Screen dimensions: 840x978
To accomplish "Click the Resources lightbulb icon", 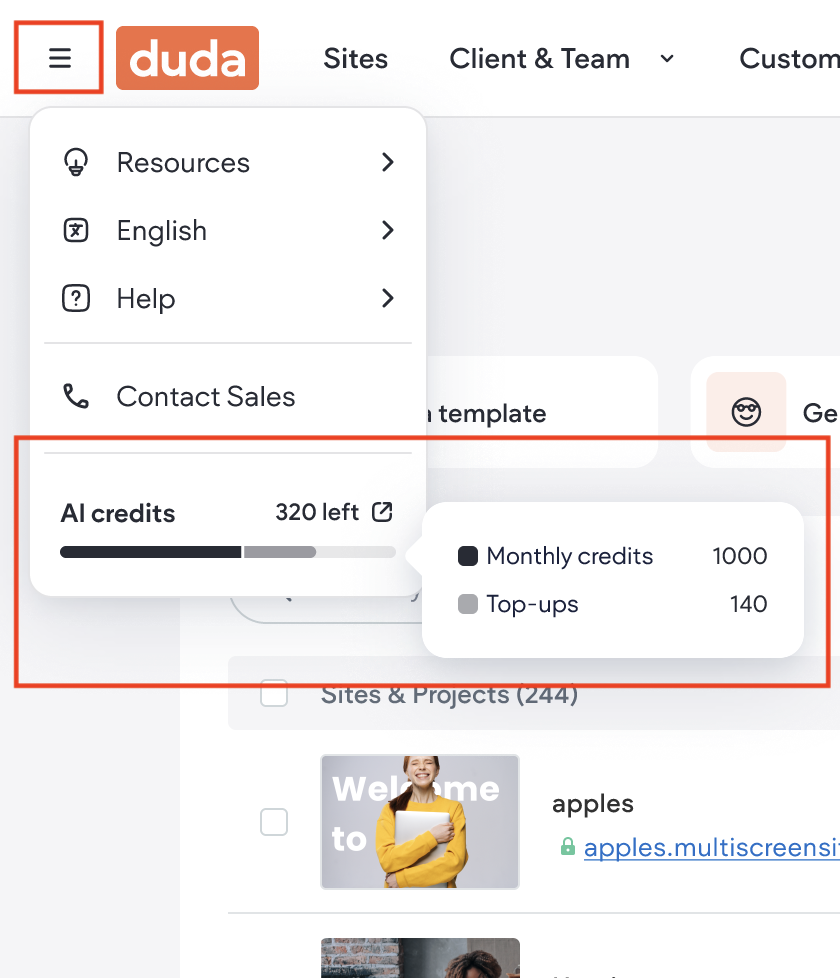I will (76, 162).
